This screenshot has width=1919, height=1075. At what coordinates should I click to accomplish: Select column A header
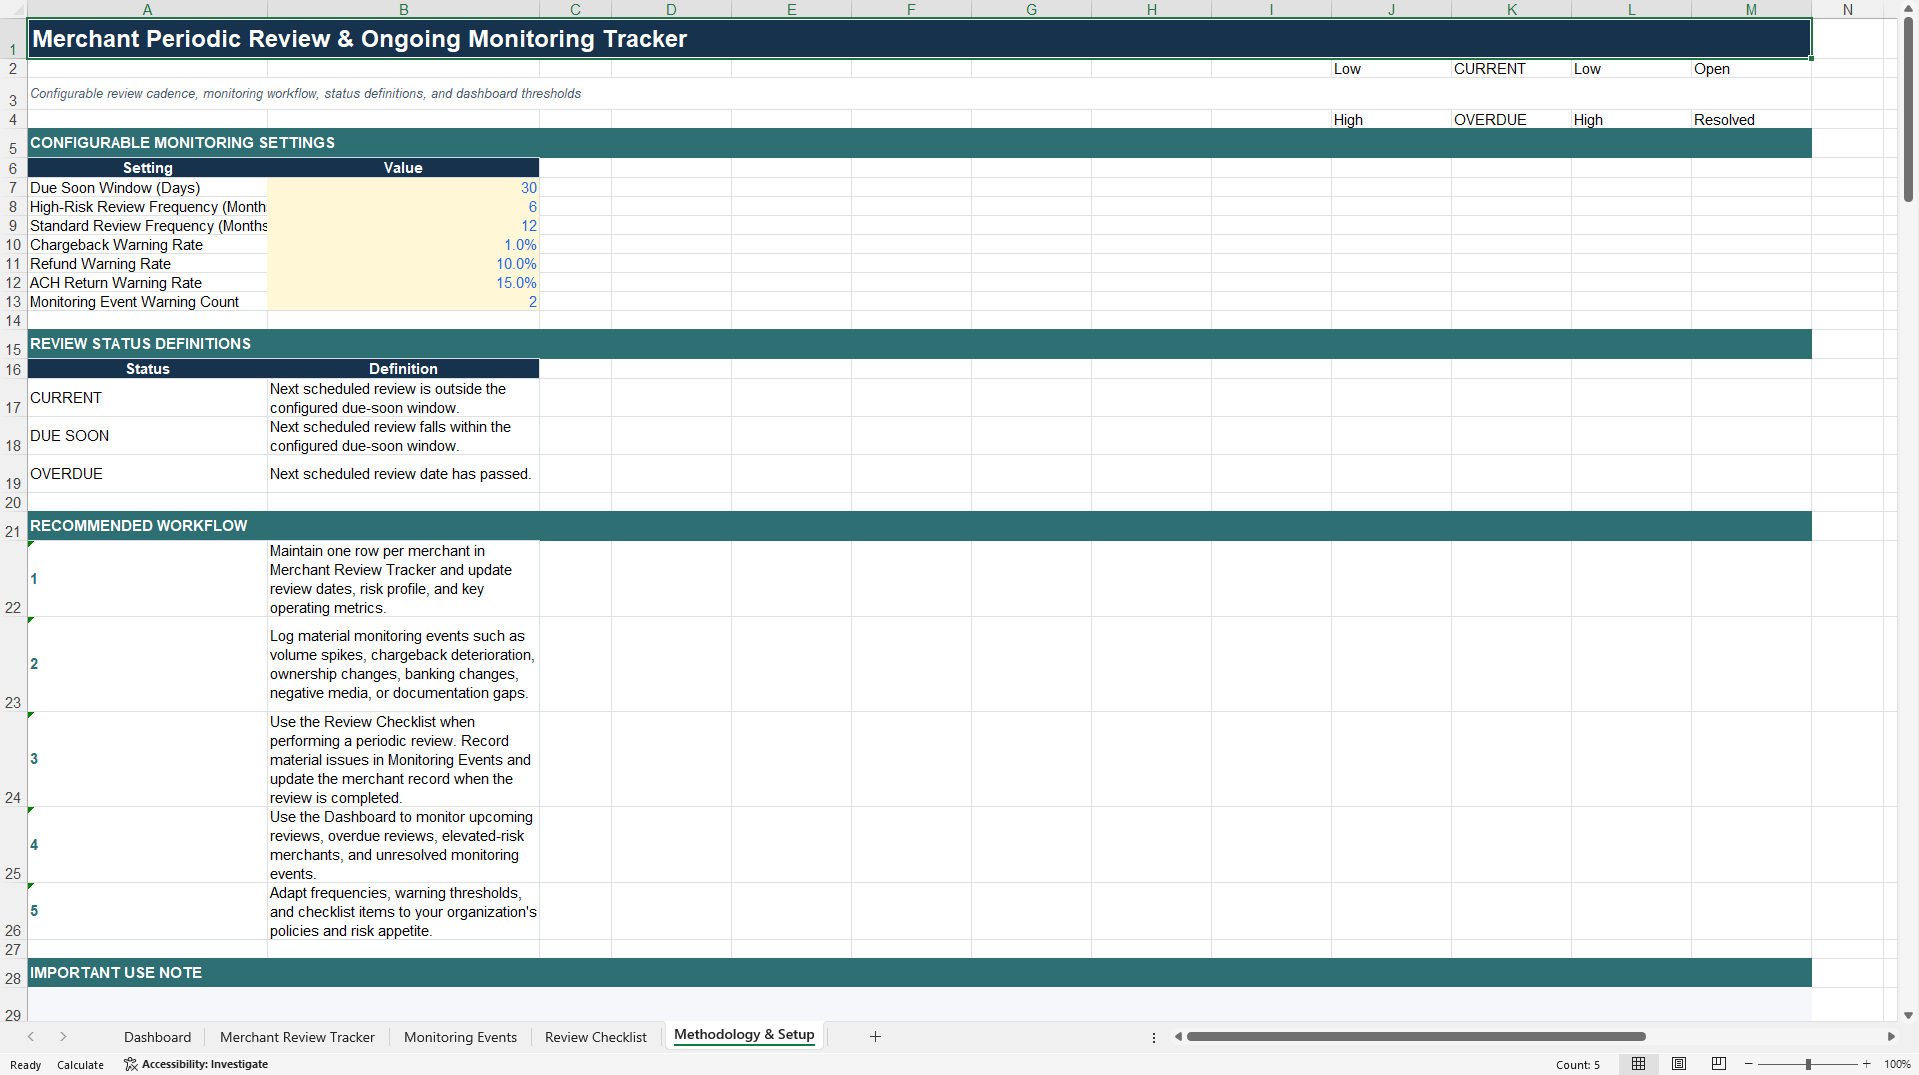pos(147,9)
